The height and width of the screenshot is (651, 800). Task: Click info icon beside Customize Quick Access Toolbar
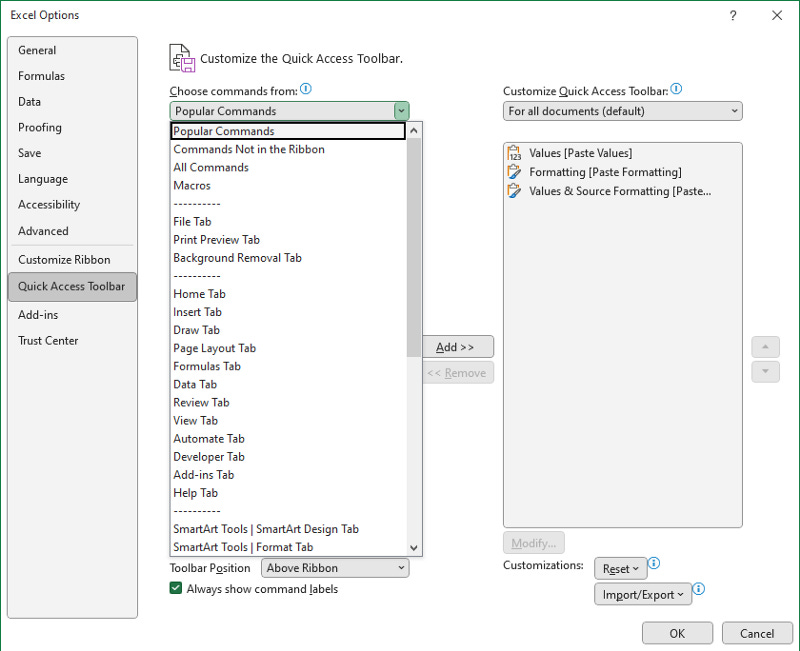pos(676,89)
